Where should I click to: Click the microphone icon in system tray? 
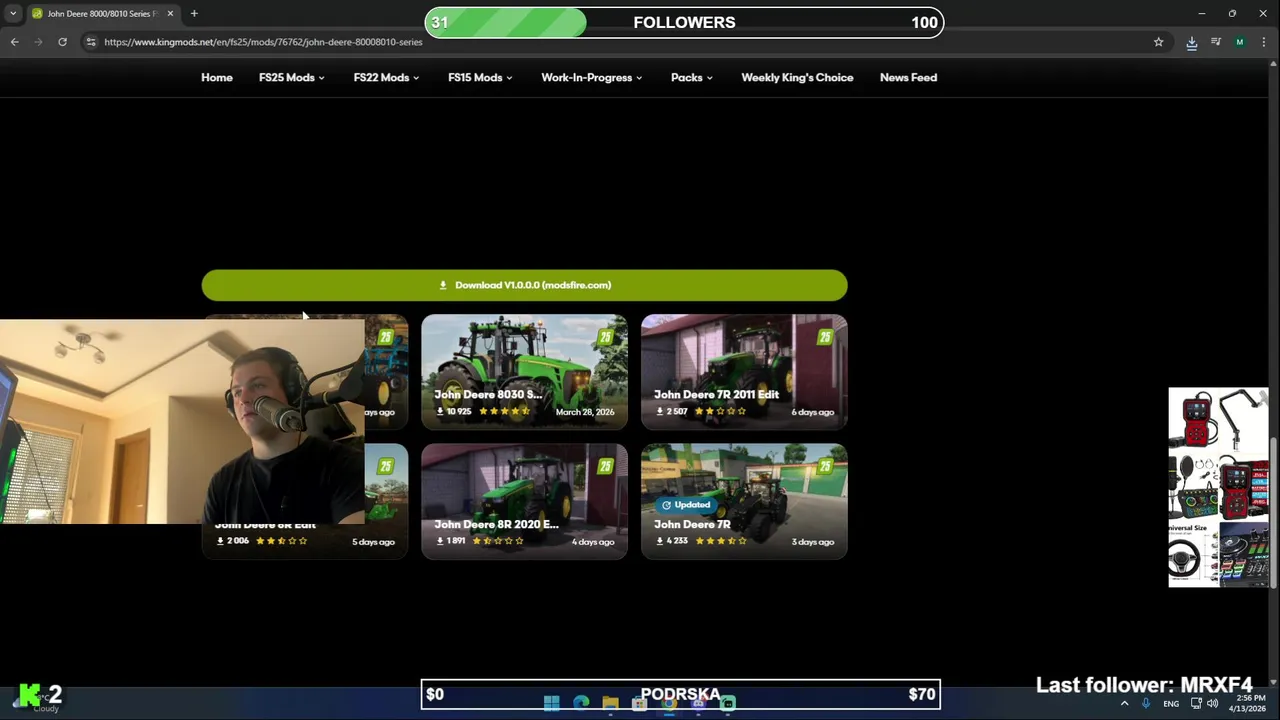(1146, 704)
